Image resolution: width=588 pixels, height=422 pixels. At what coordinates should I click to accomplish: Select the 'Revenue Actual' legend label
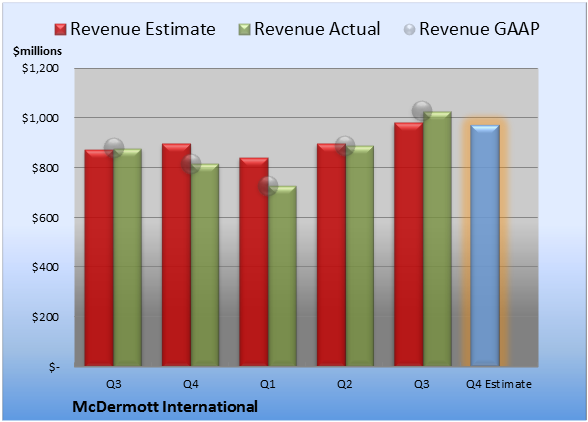coord(317,29)
